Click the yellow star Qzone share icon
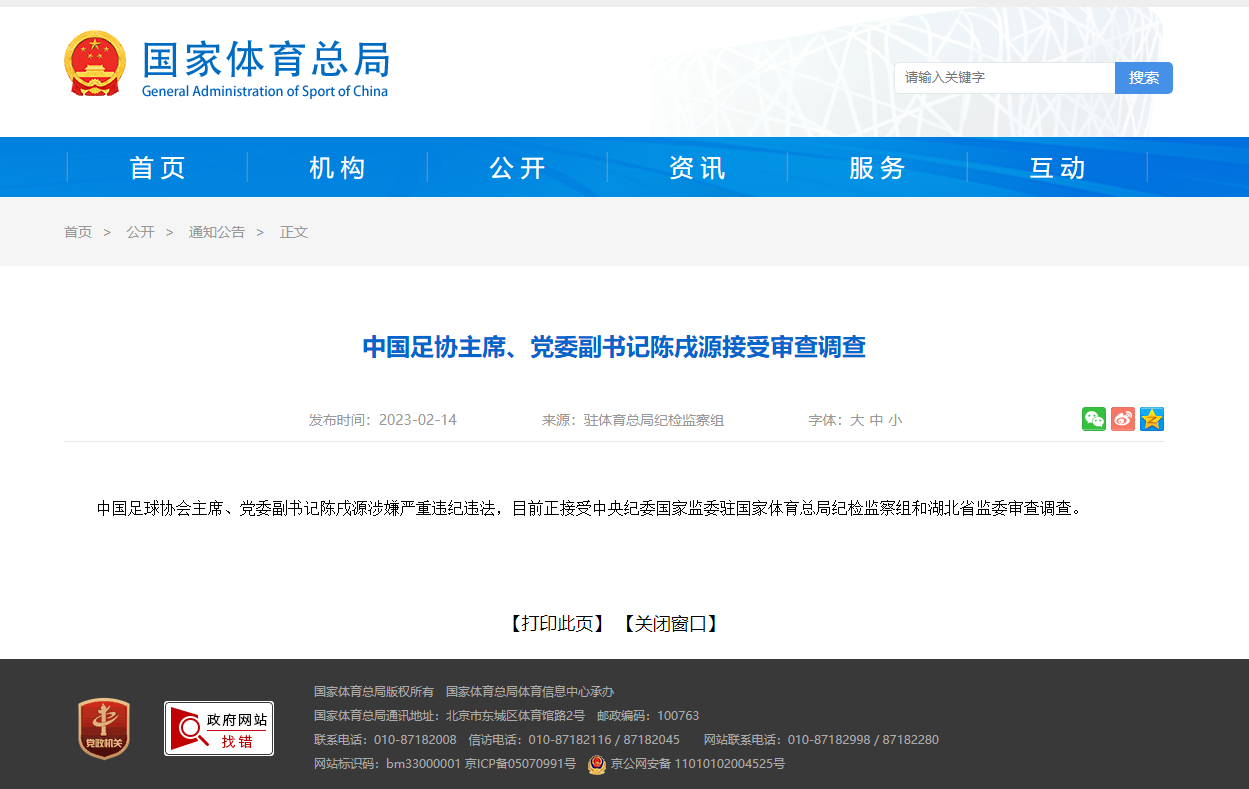 click(1152, 419)
